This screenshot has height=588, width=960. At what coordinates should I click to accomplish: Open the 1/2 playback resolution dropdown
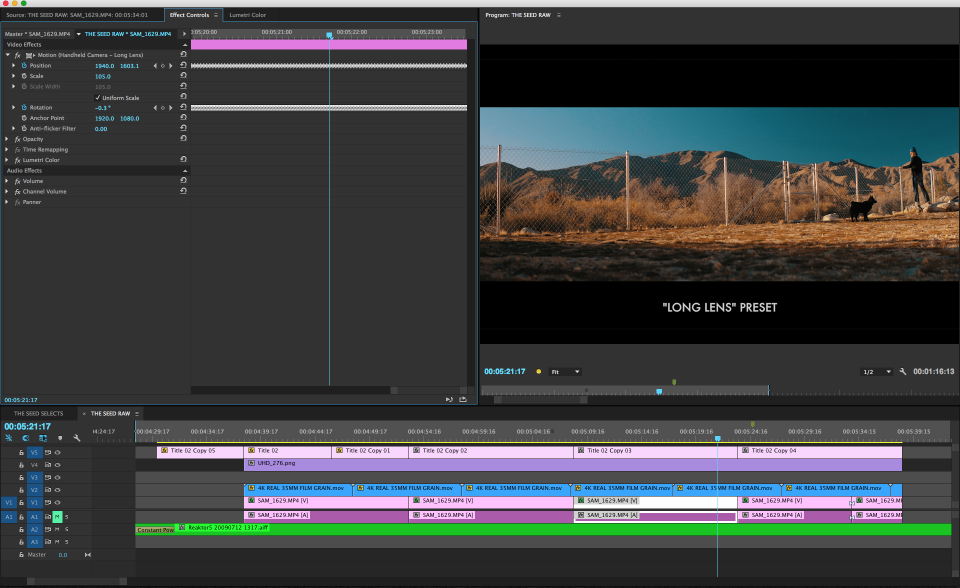[877, 372]
